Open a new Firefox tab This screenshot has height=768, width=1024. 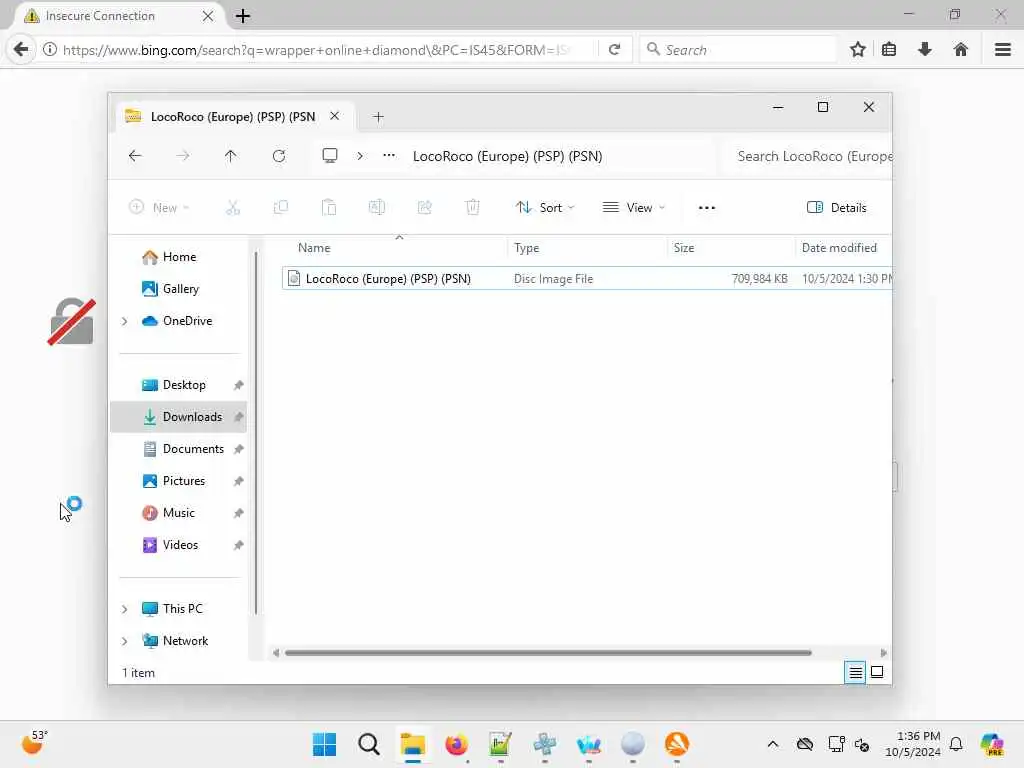[x=243, y=16]
